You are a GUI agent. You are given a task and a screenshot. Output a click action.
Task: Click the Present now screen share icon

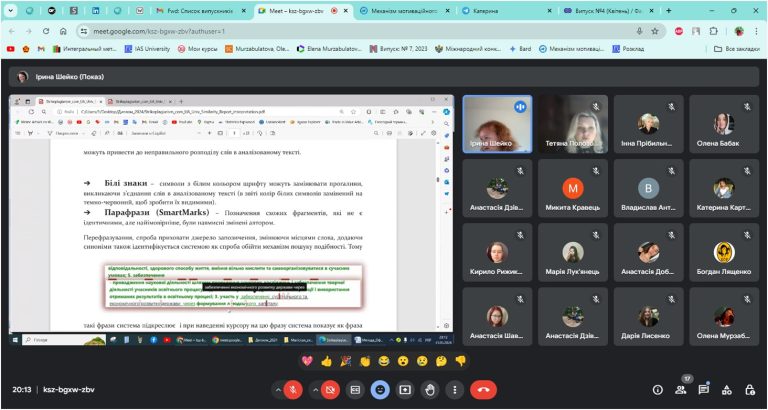point(405,390)
